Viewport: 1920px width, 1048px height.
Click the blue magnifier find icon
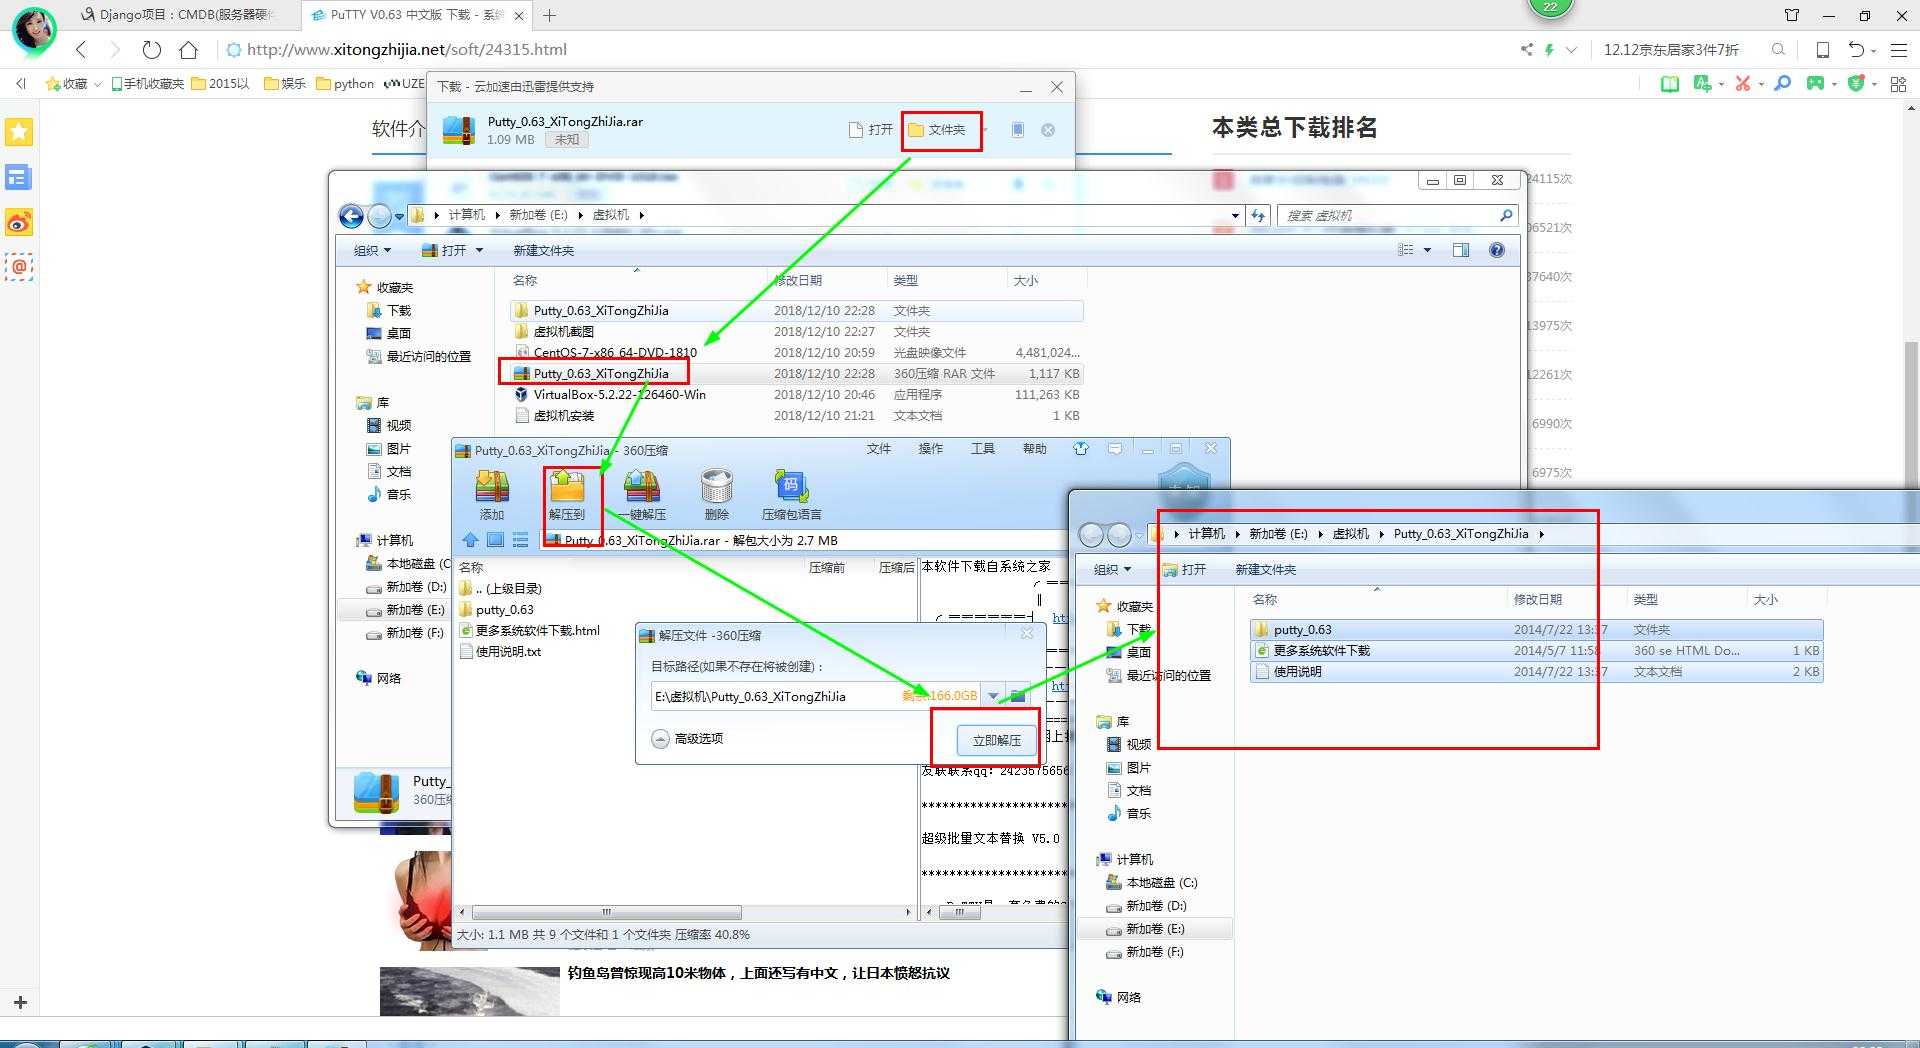click(1782, 84)
